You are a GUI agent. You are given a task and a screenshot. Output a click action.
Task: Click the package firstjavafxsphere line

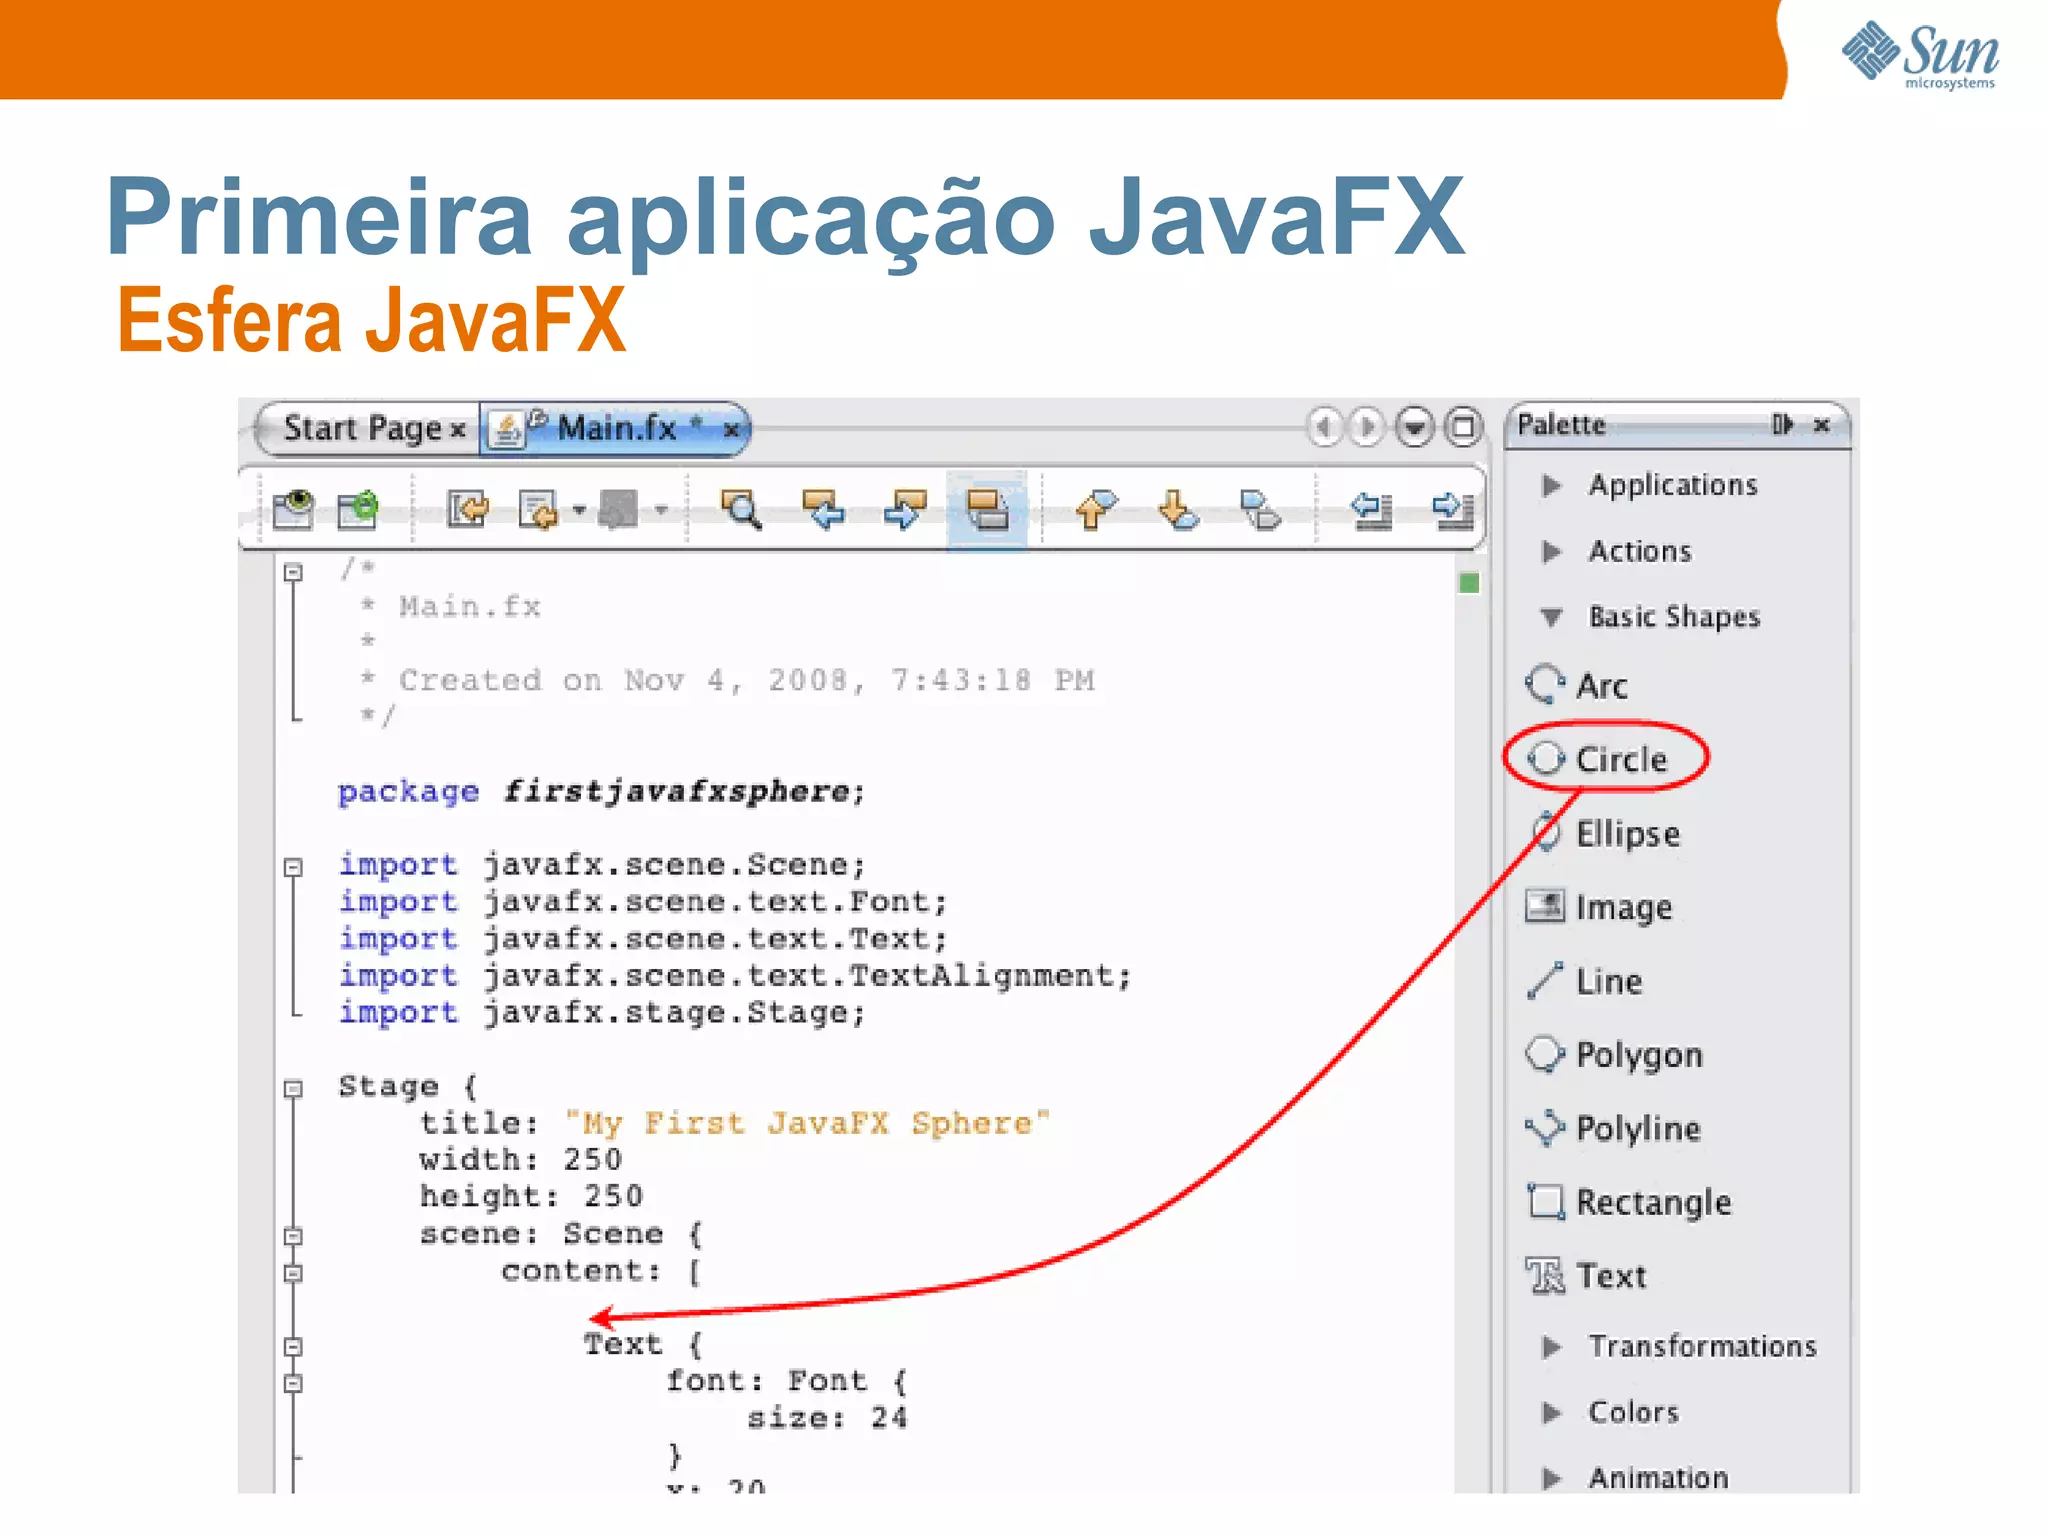pyautogui.click(x=601, y=791)
